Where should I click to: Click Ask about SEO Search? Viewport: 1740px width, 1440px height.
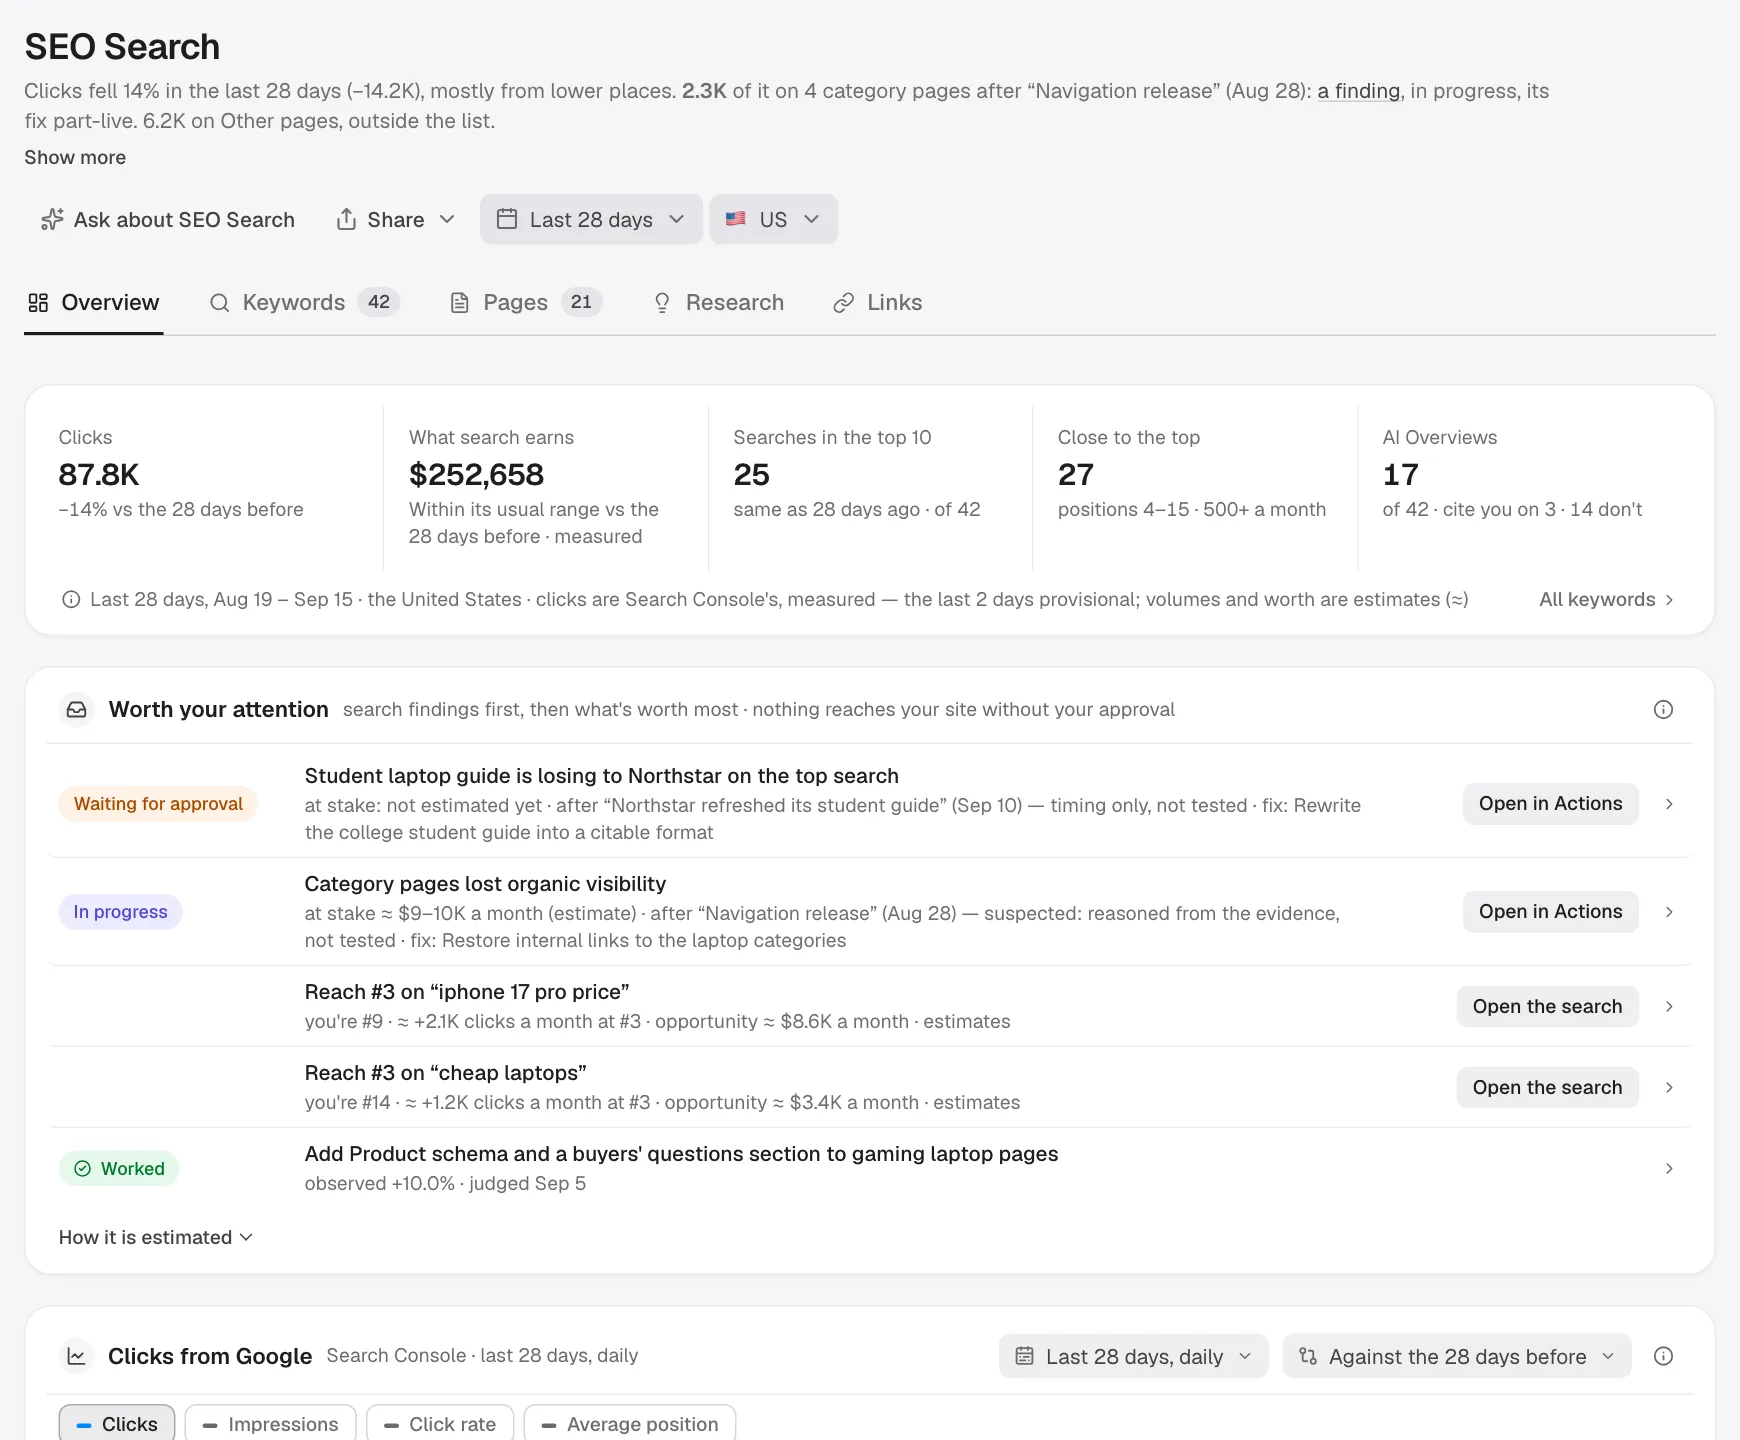[168, 219]
